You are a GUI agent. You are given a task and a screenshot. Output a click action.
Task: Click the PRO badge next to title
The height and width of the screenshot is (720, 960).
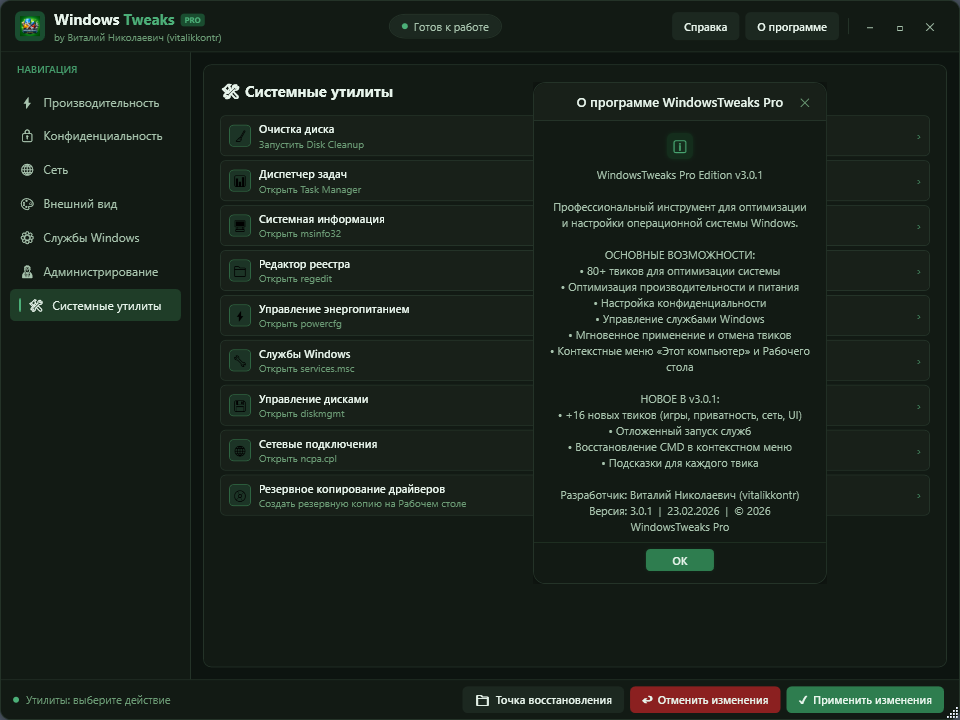tap(193, 20)
